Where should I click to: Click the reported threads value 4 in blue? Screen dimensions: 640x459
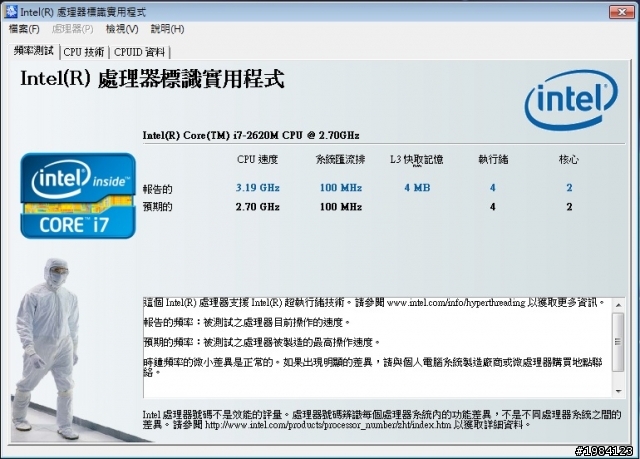coord(493,188)
